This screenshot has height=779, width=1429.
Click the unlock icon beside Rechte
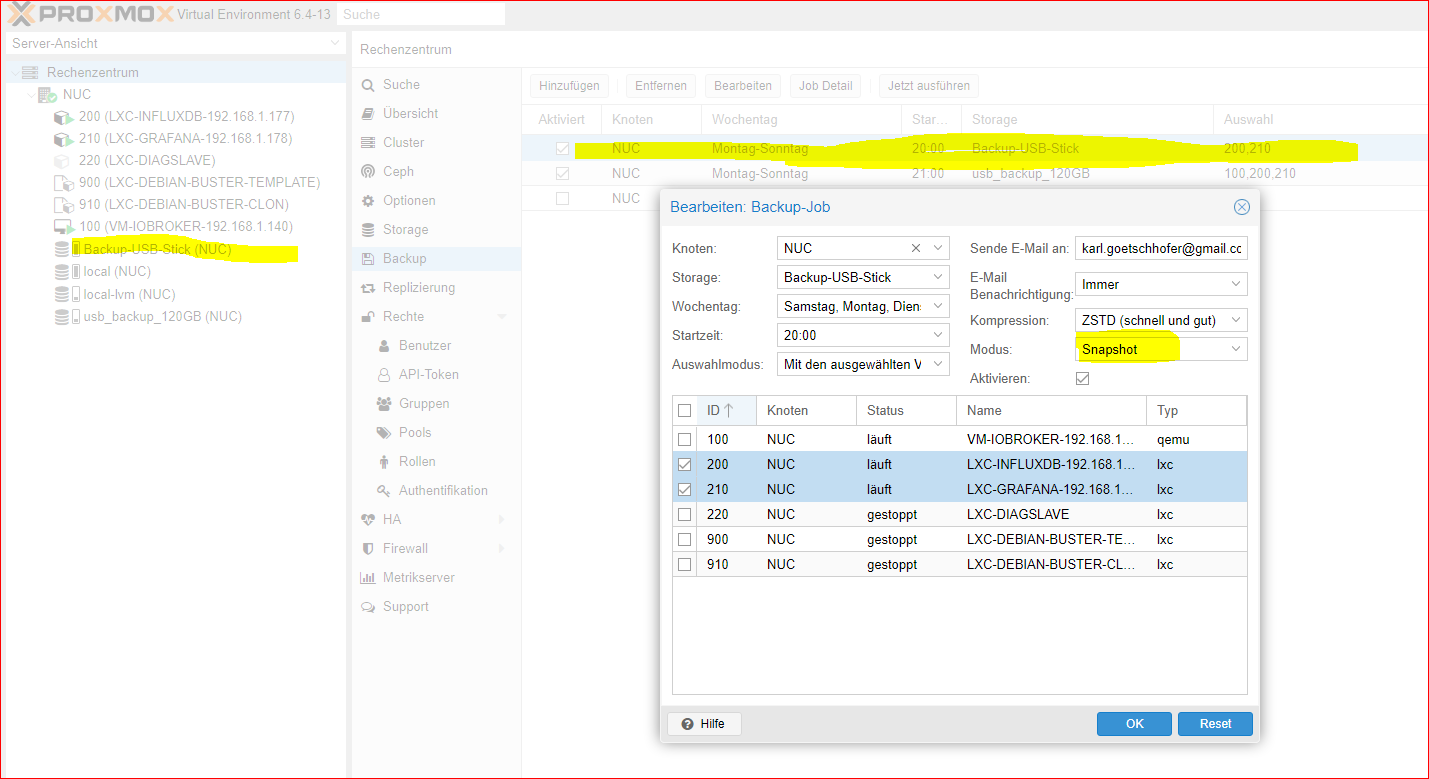368,317
